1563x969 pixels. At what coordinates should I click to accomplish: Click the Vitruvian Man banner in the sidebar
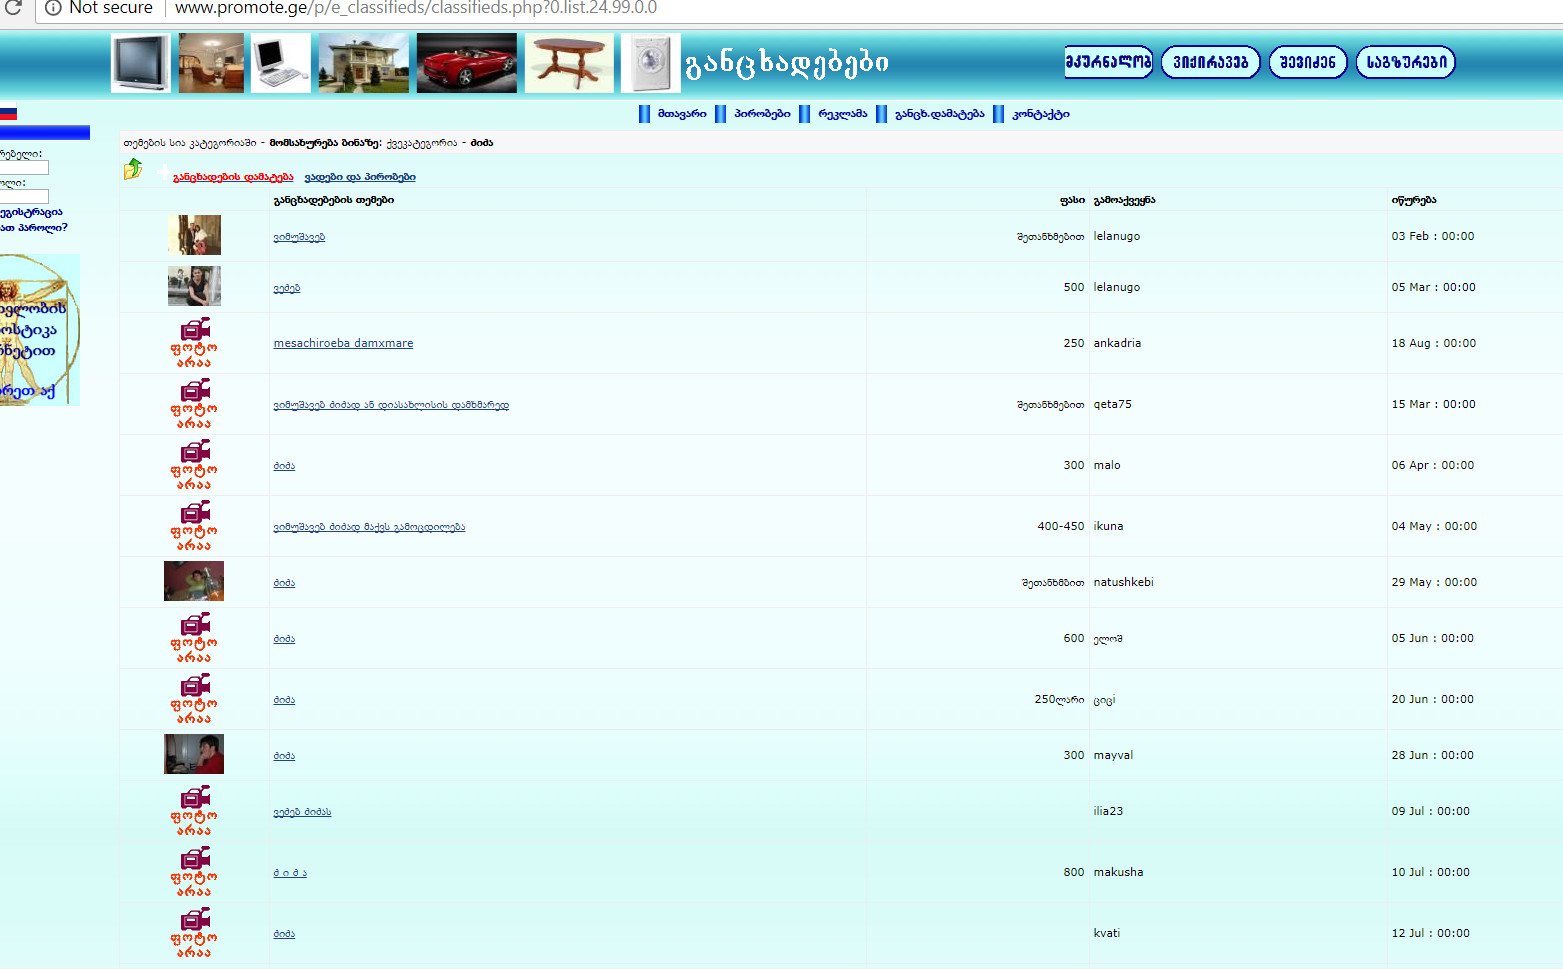pos(38,329)
